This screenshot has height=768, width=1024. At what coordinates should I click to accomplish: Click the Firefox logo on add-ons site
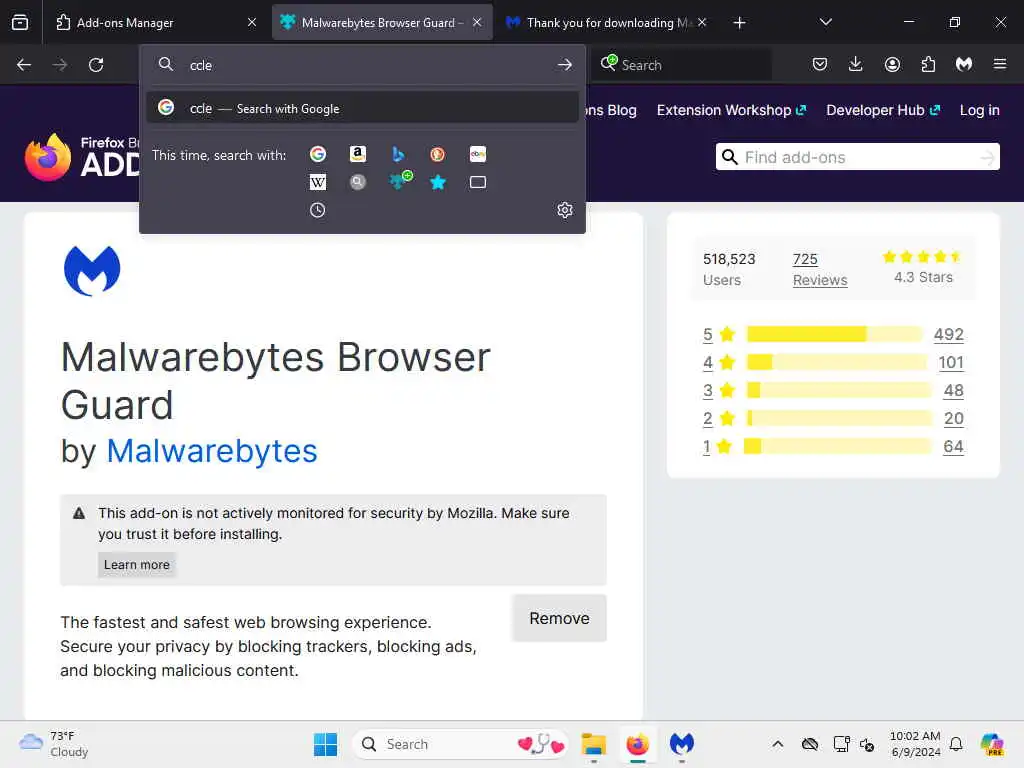tap(48, 157)
